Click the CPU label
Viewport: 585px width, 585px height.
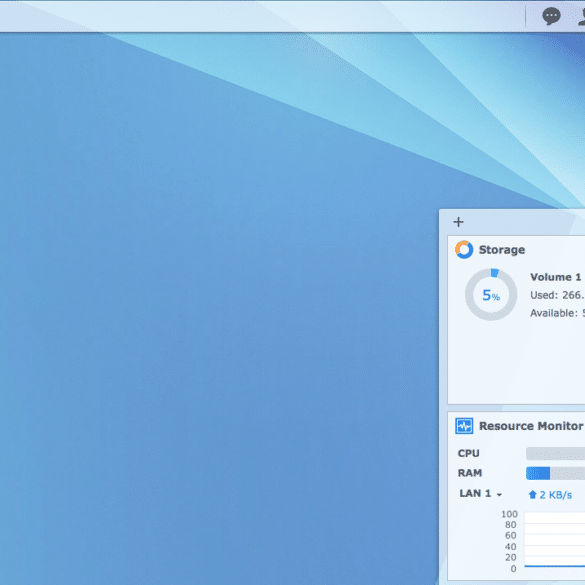tap(468, 453)
